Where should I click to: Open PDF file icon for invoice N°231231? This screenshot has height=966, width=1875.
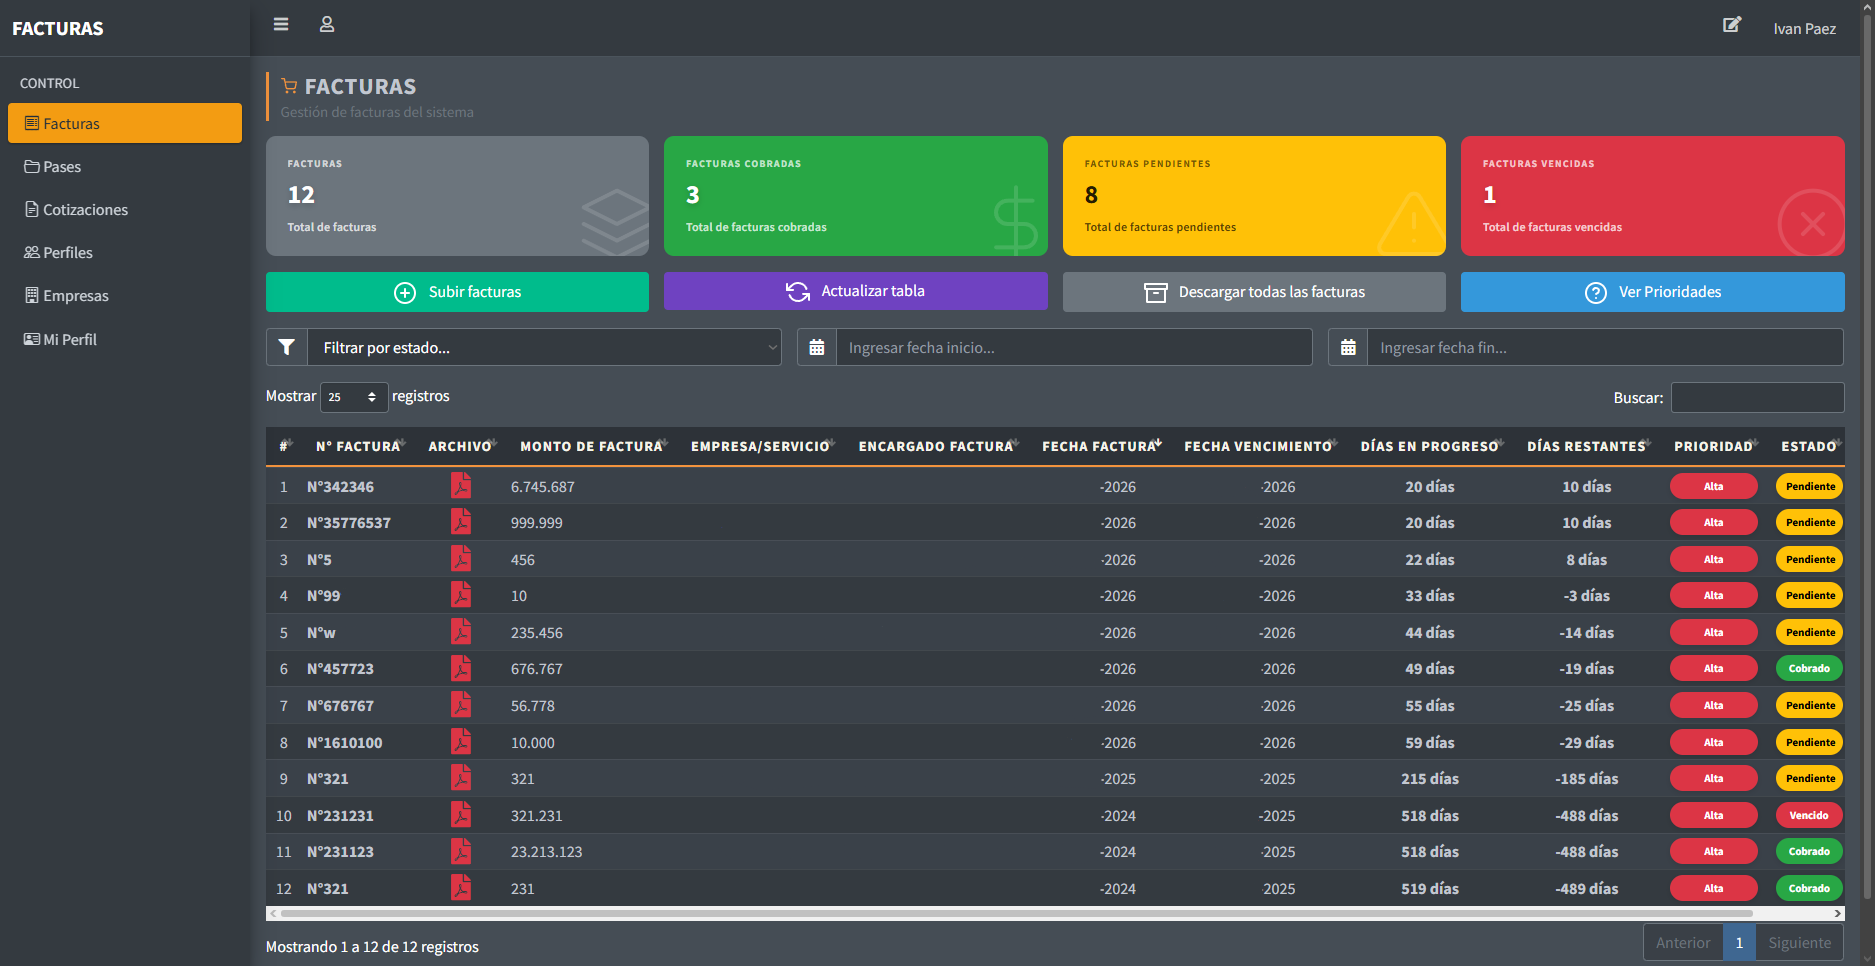tap(461, 815)
